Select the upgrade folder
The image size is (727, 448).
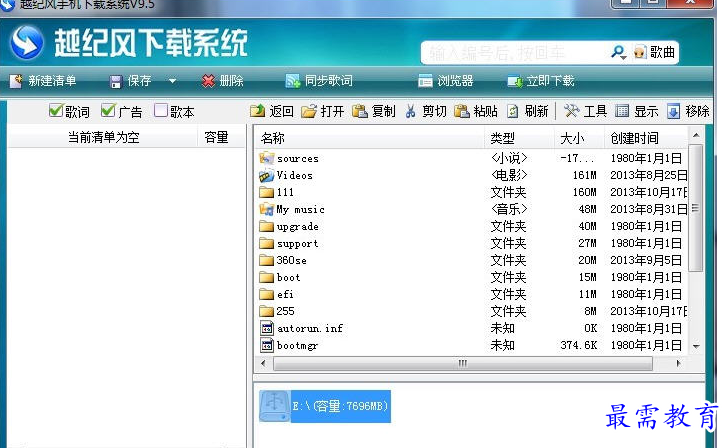click(x=289, y=226)
